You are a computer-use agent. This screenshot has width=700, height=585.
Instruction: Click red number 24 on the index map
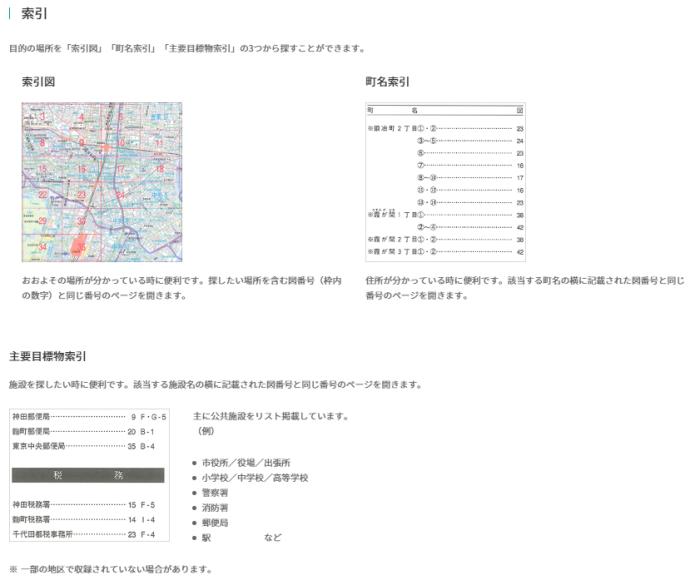pyautogui.click(x=121, y=195)
